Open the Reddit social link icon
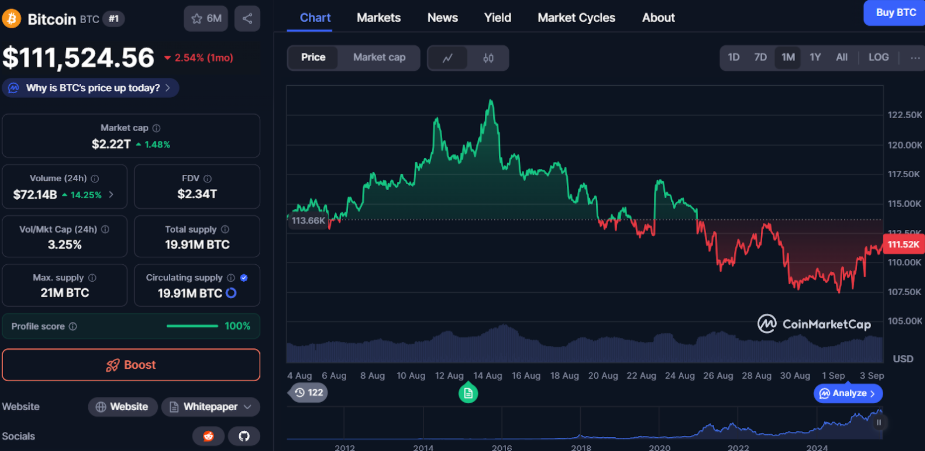The width and height of the screenshot is (925, 451). (208, 436)
